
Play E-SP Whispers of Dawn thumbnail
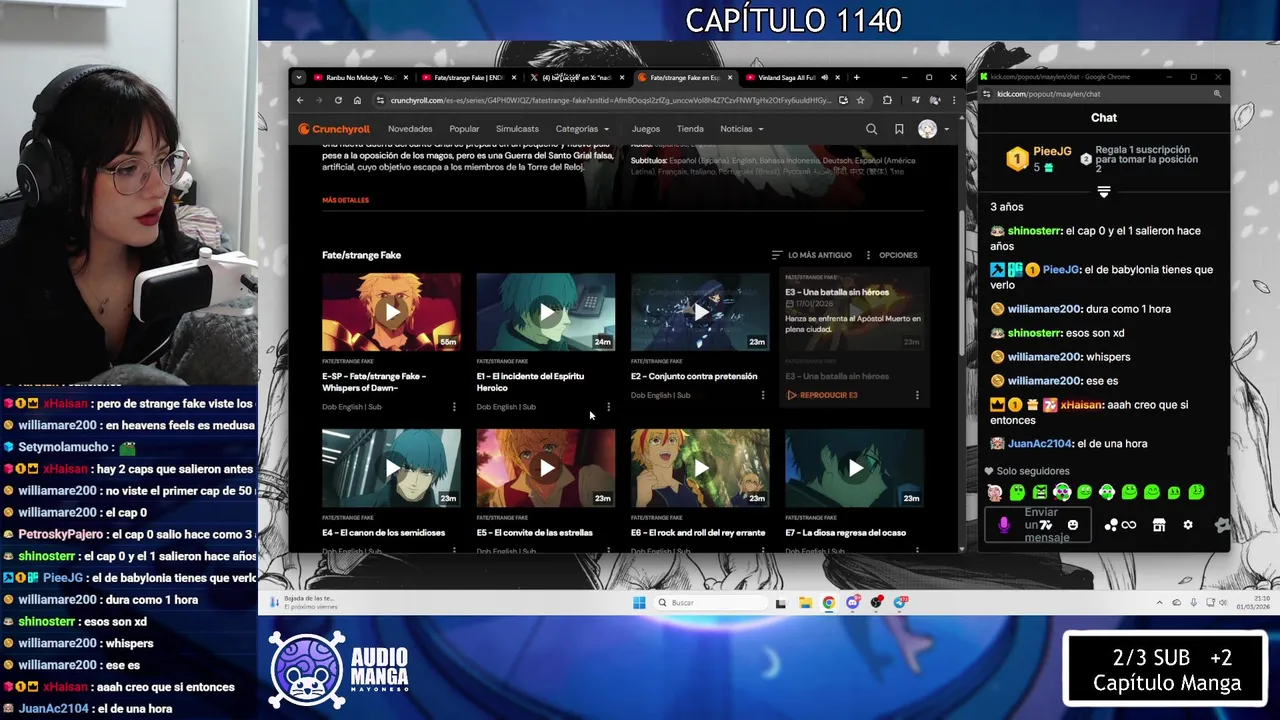(391, 312)
